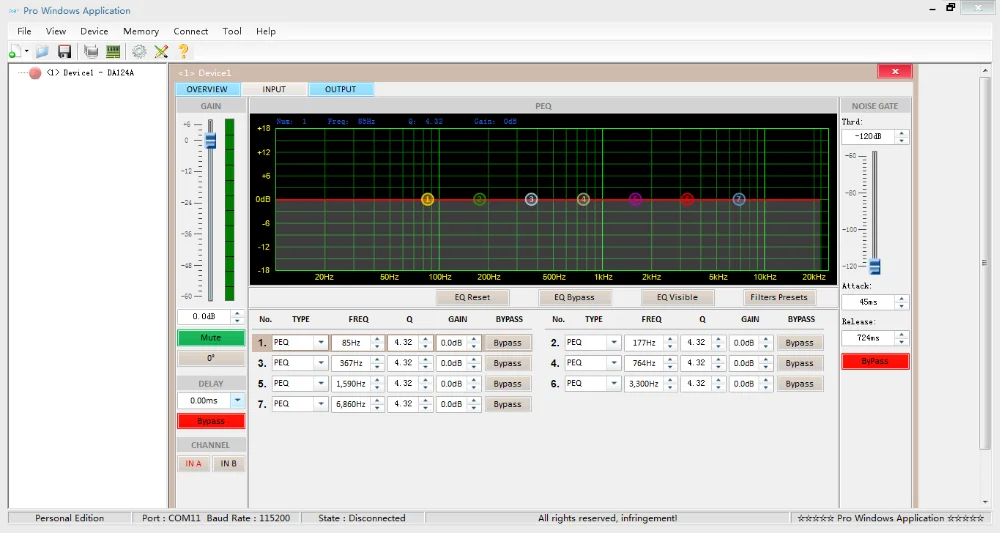Toggle the green Mute button
The image size is (1000, 533).
[x=210, y=338]
